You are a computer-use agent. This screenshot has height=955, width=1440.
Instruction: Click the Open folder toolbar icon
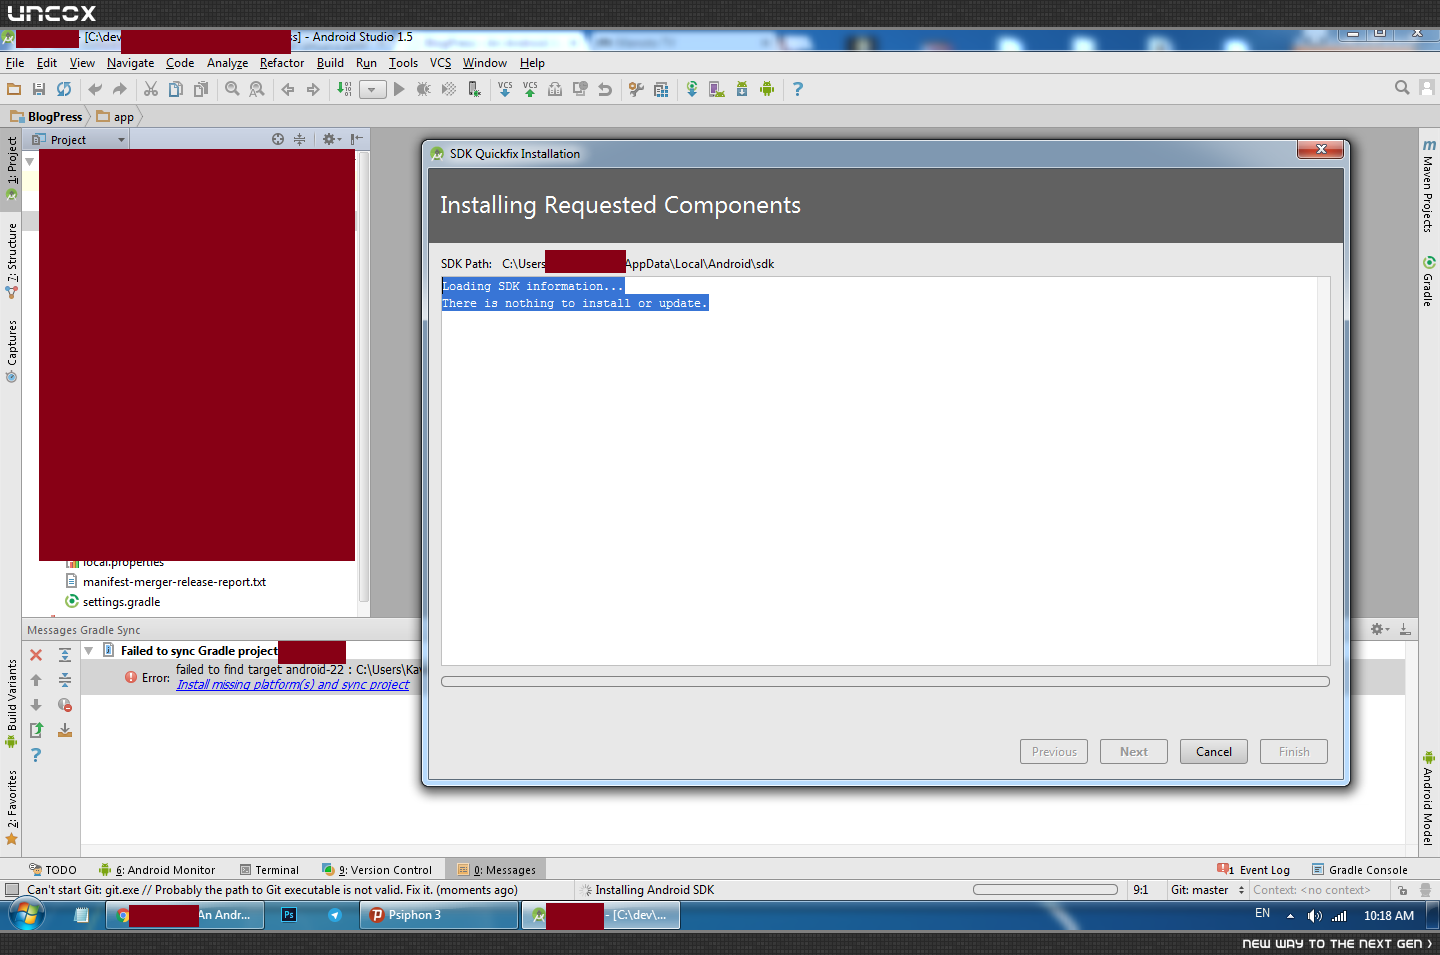click(x=14, y=89)
